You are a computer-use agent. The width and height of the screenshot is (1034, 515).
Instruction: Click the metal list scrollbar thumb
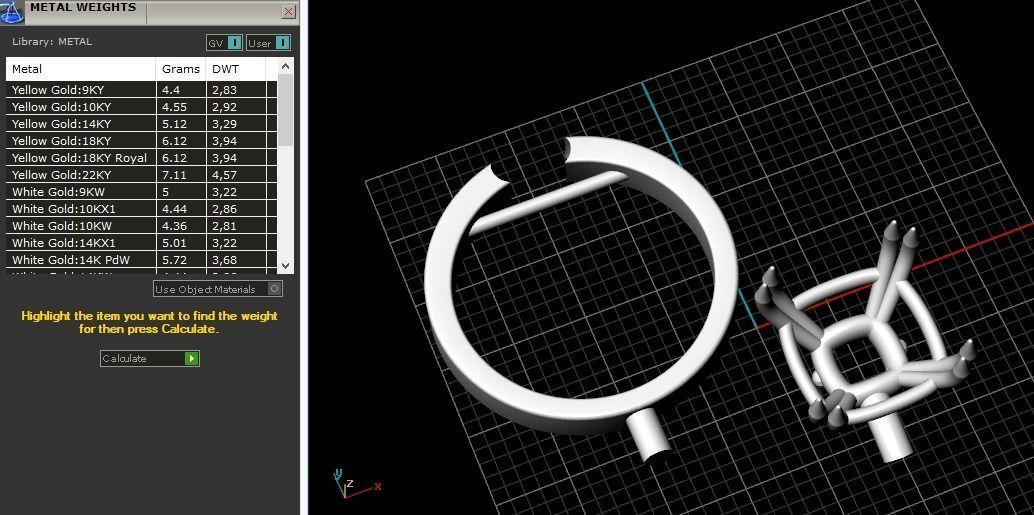pyautogui.click(x=285, y=109)
